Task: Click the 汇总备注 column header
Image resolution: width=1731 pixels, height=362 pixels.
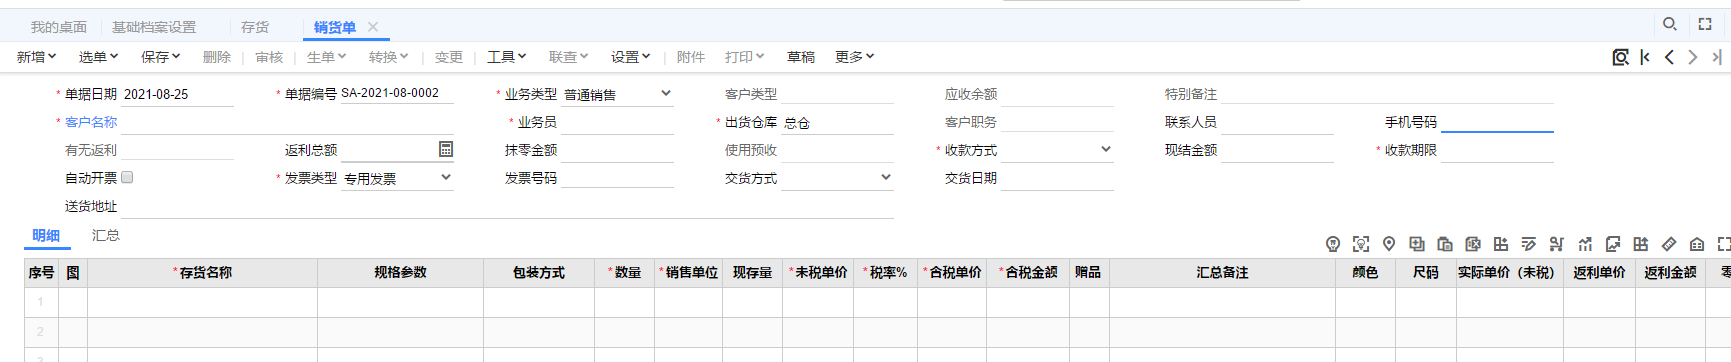Action: tap(1222, 272)
